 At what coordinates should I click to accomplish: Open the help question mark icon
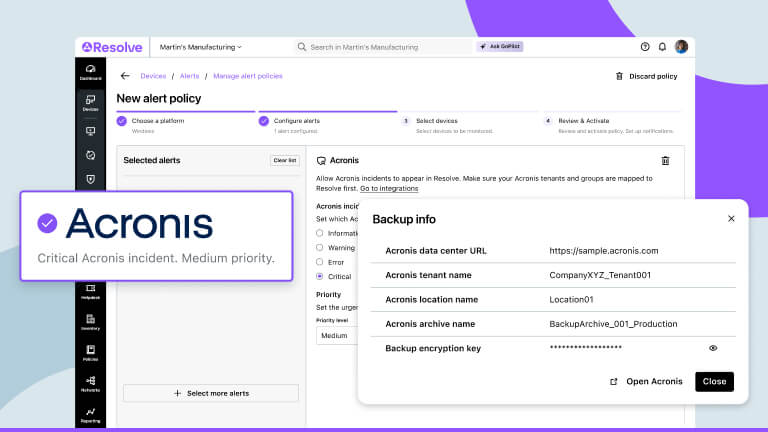[x=645, y=47]
